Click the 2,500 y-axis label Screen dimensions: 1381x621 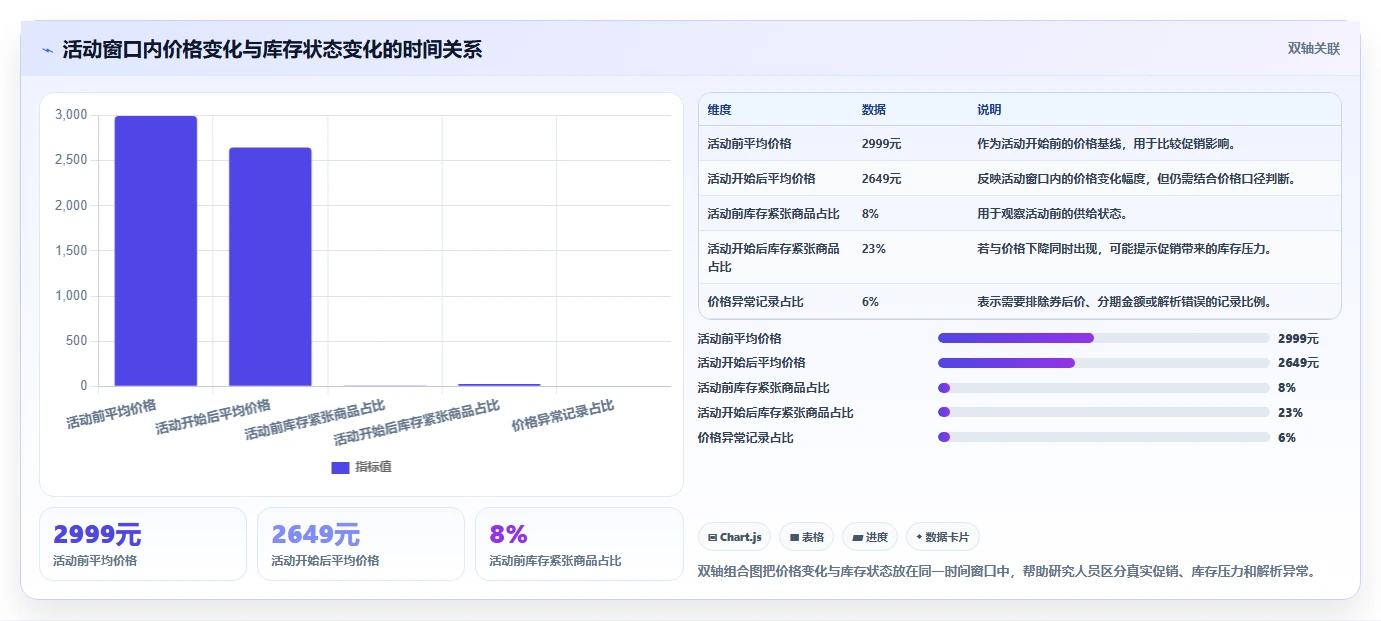71,160
